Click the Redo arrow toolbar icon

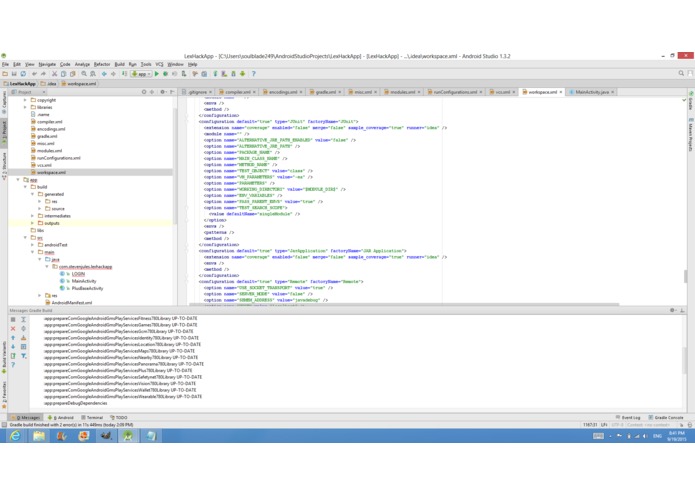click(x=43, y=74)
